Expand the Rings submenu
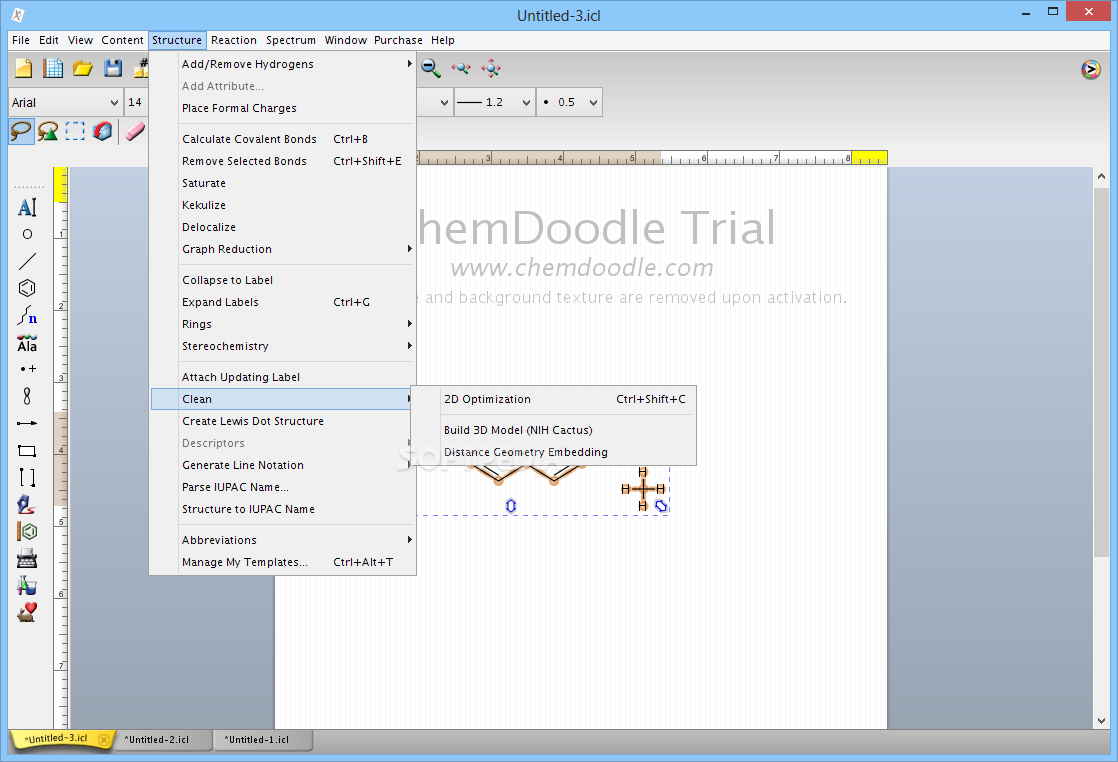1118x762 pixels. coord(283,324)
